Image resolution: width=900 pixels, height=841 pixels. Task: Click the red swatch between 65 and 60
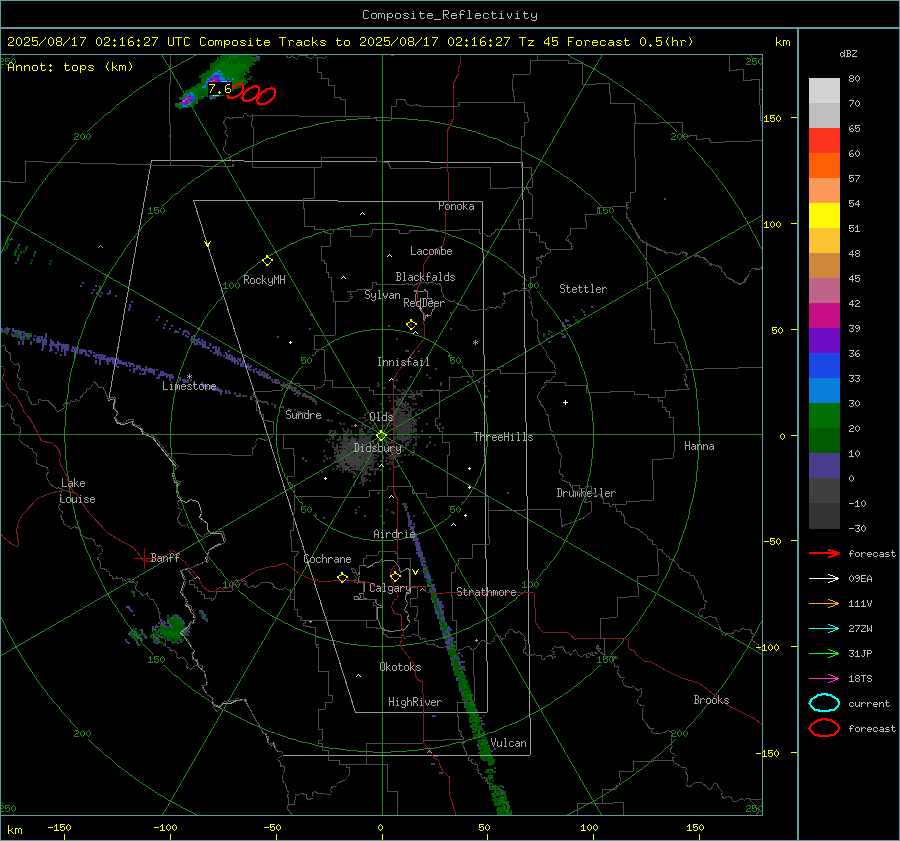pyautogui.click(x=824, y=141)
